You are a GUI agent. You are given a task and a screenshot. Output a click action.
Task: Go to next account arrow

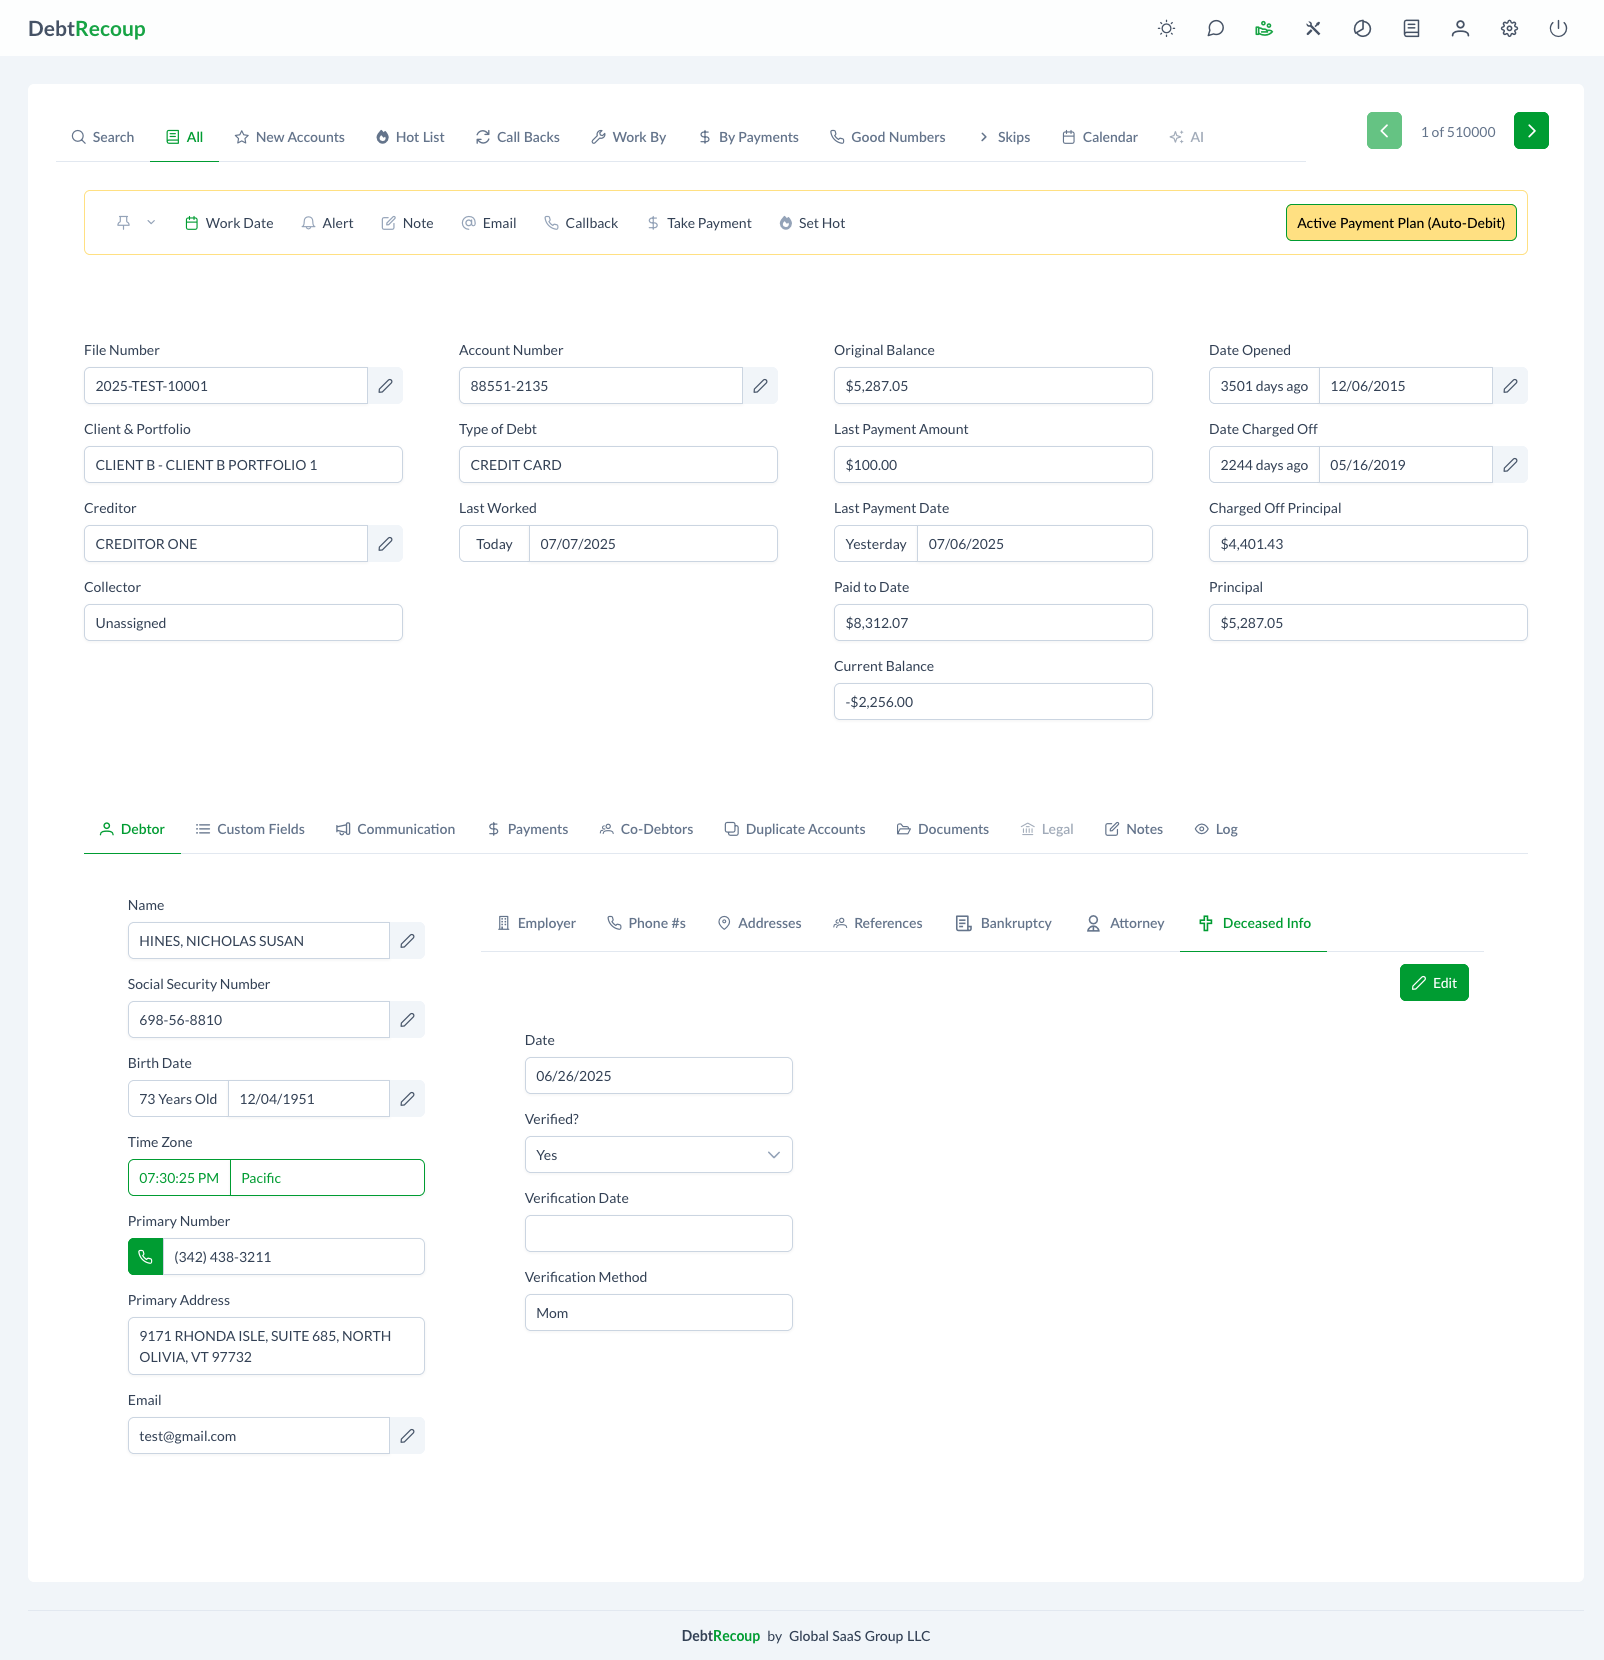(x=1531, y=131)
